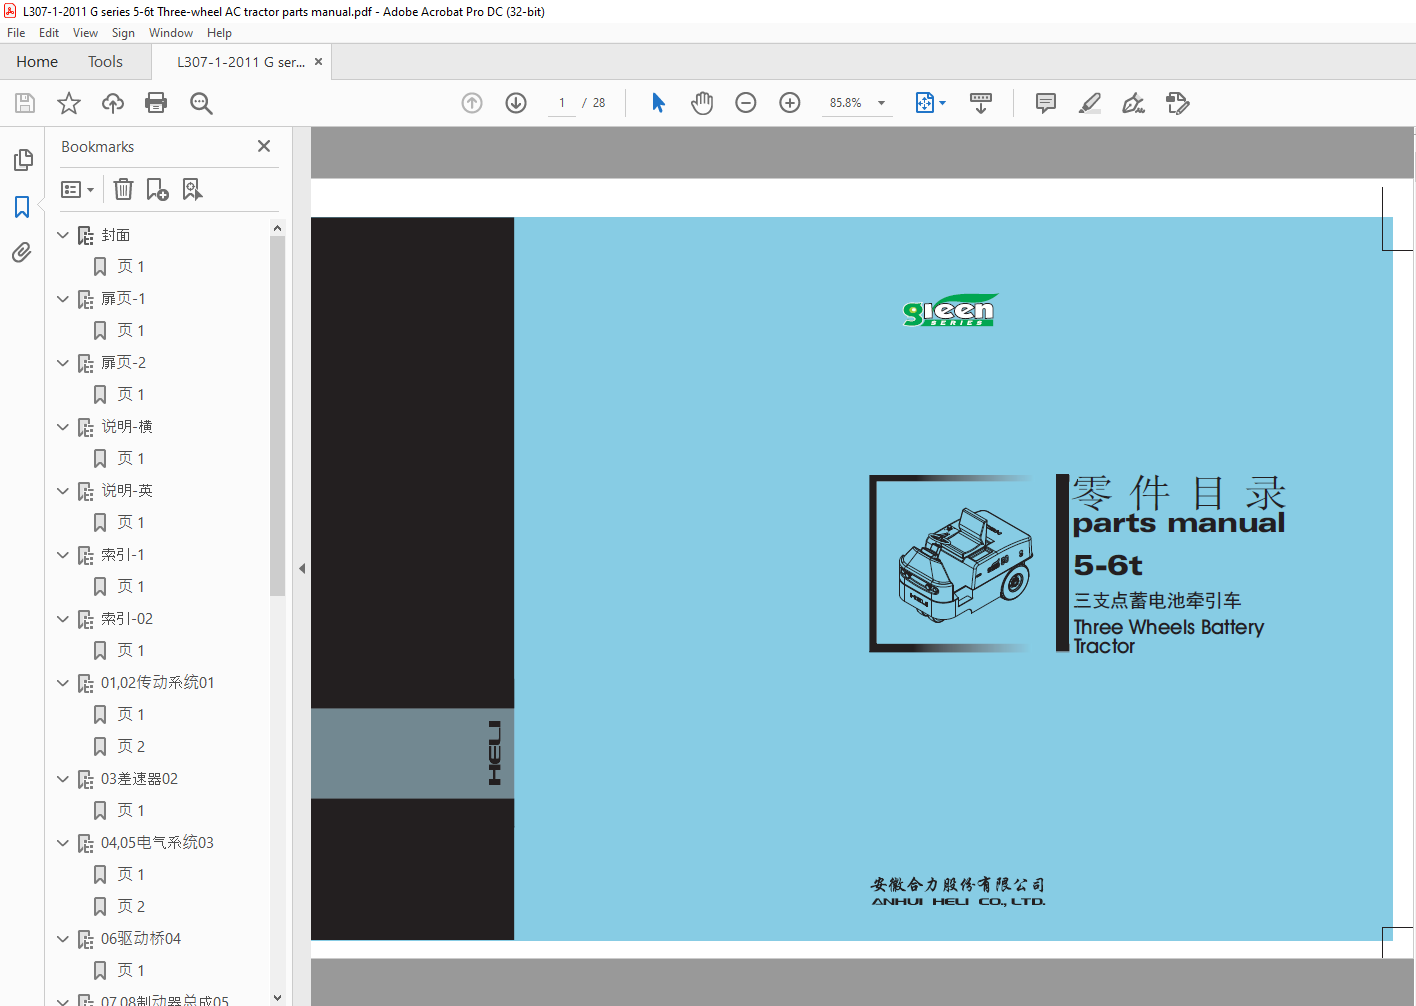Open bookmark options dropdown menu
This screenshot has height=1006, width=1416.
(77, 189)
